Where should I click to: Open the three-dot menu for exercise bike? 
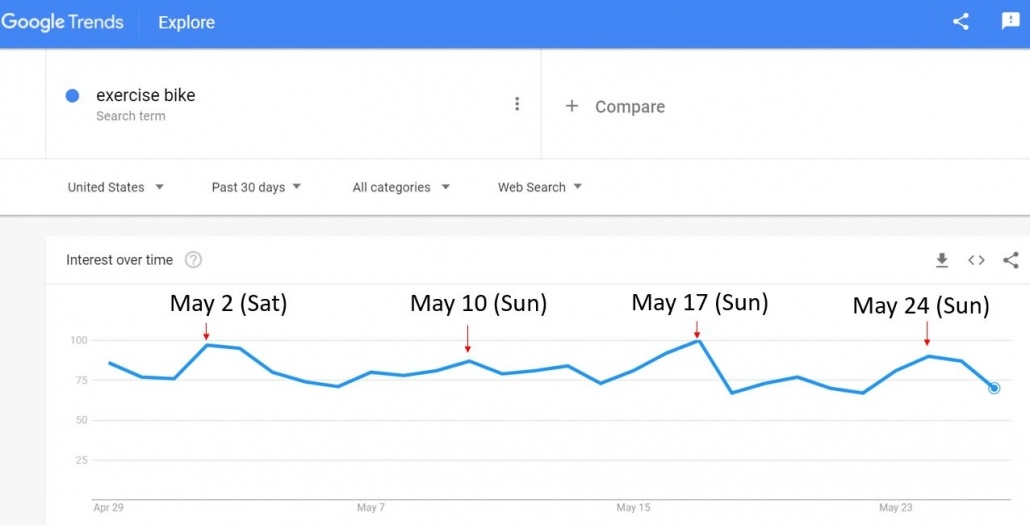tap(517, 104)
